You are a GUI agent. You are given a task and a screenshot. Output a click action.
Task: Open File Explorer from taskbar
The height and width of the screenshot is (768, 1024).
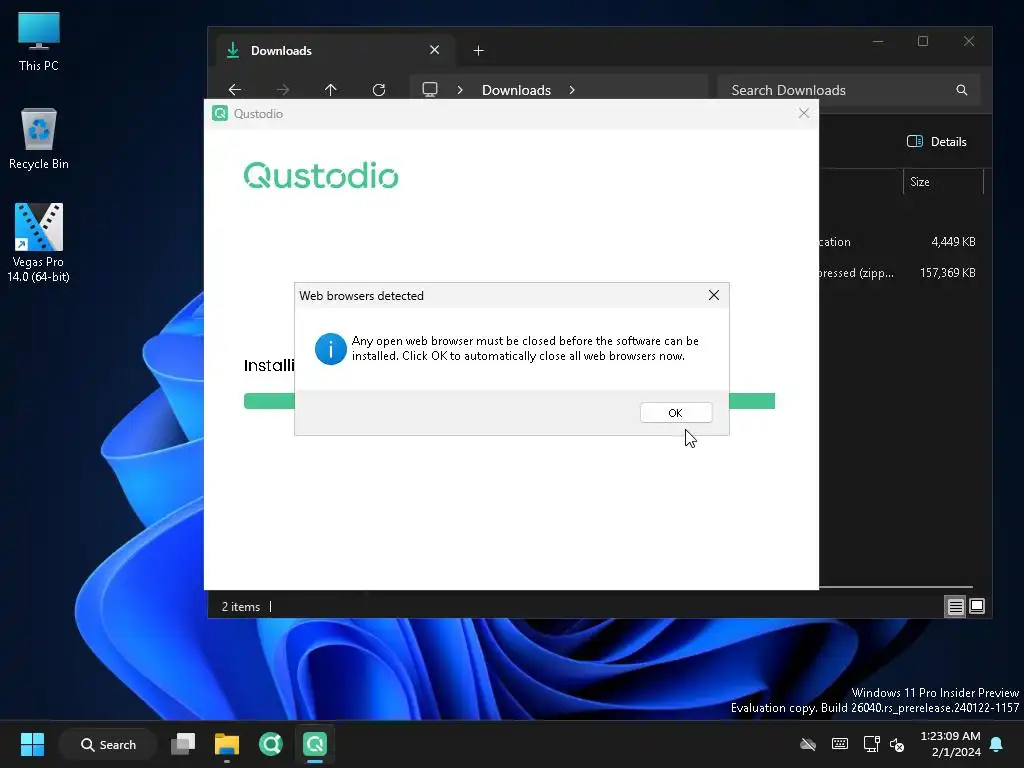pos(227,744)
